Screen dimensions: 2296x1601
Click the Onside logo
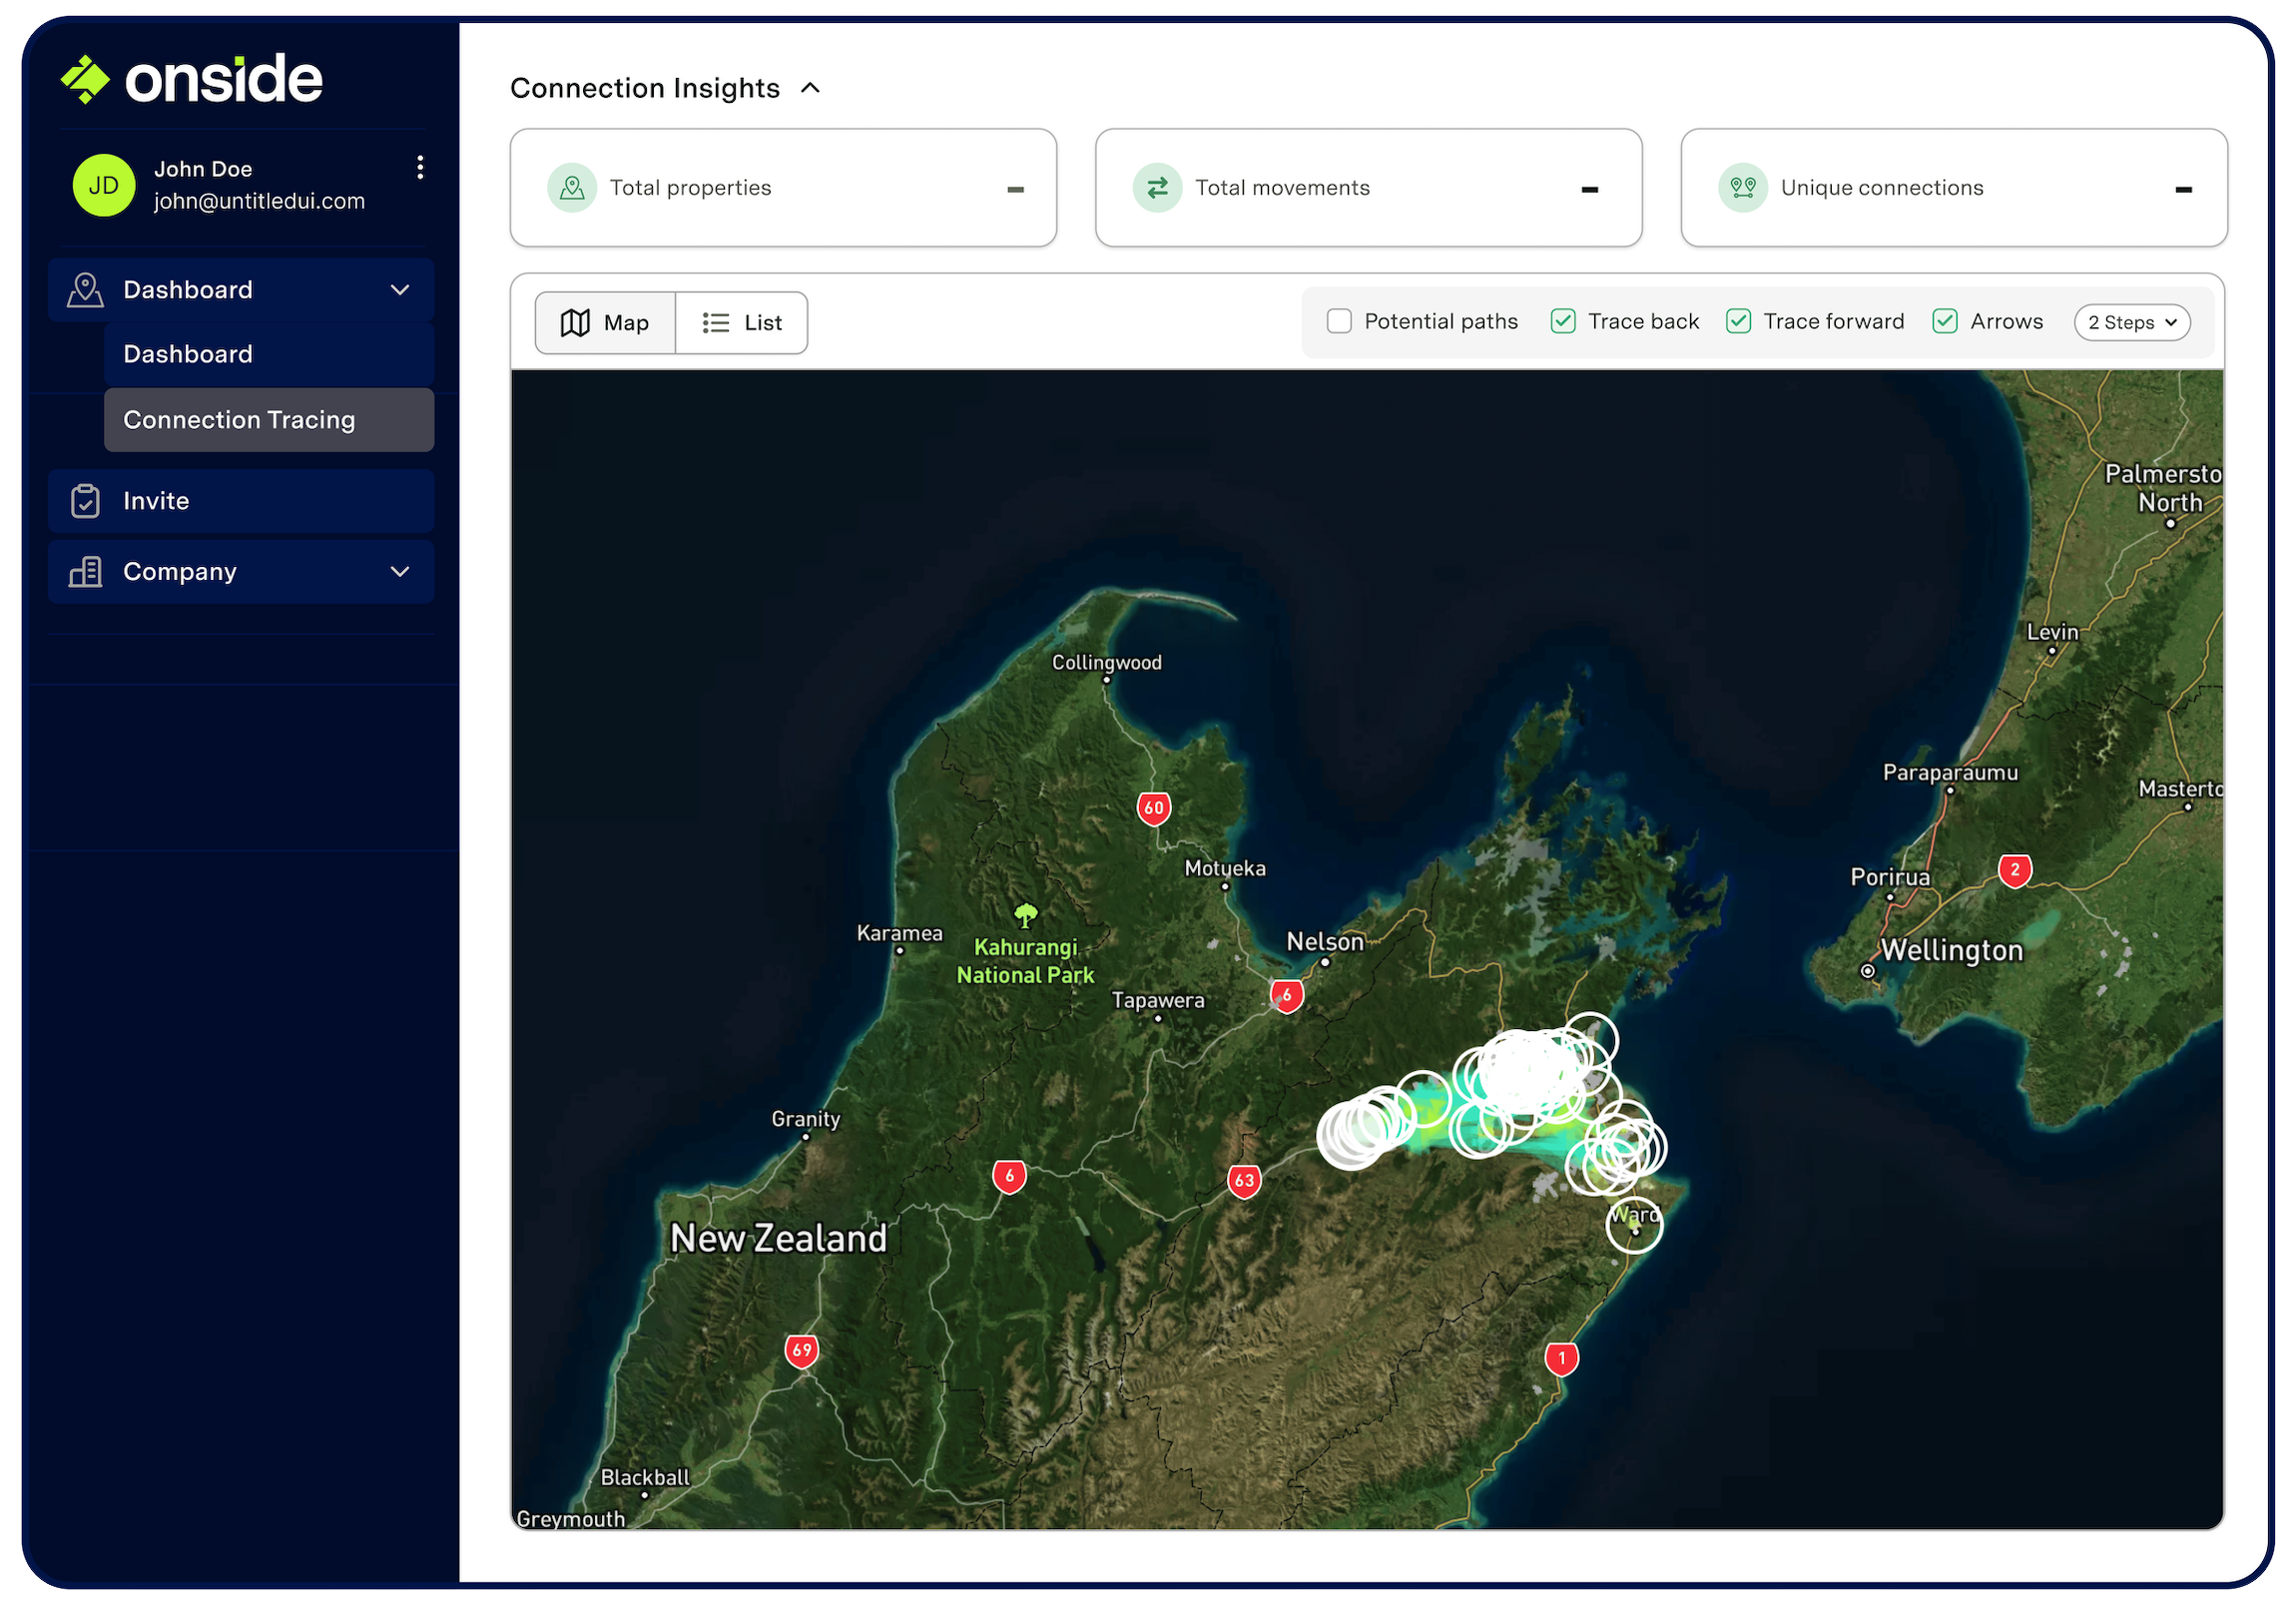[x=192, y=79]
